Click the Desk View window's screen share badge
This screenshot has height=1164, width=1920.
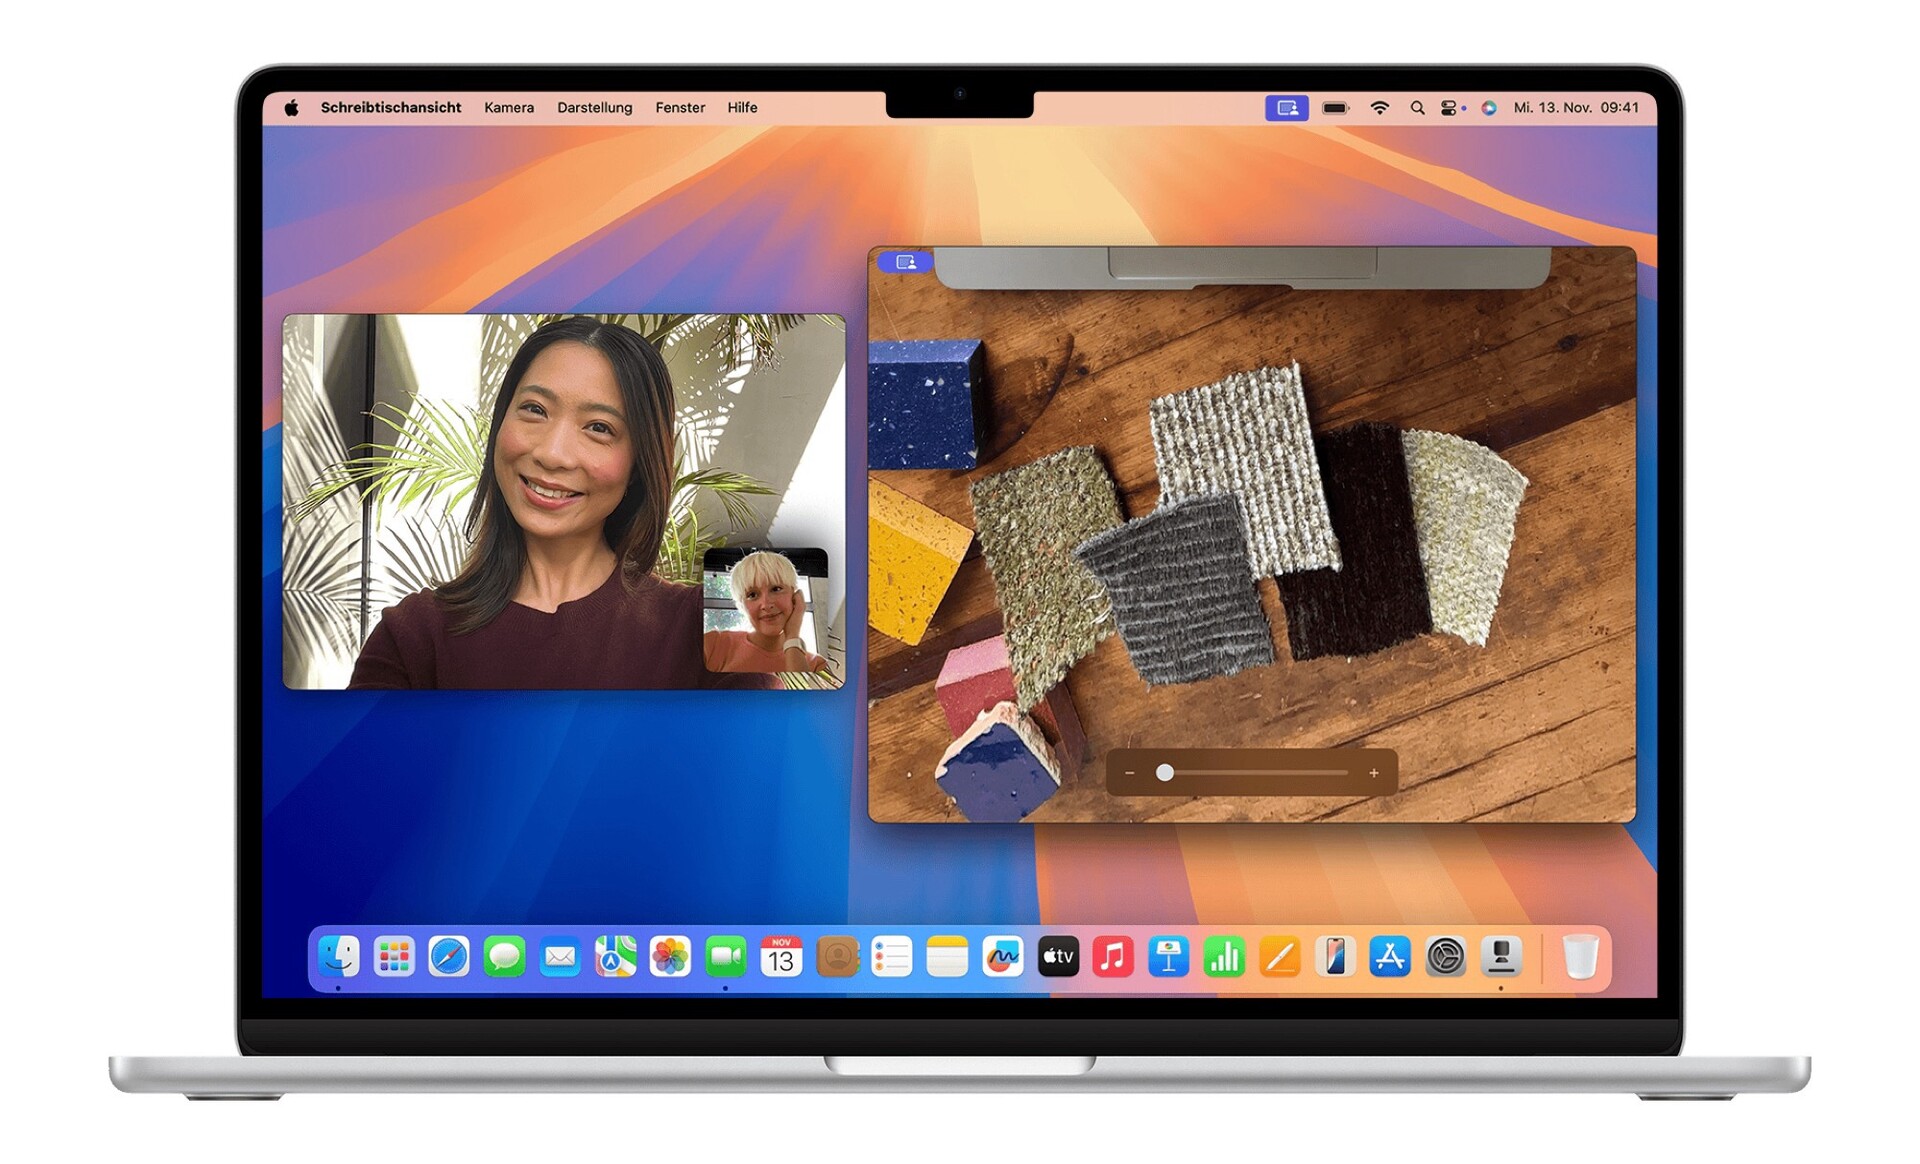(905, 262)
